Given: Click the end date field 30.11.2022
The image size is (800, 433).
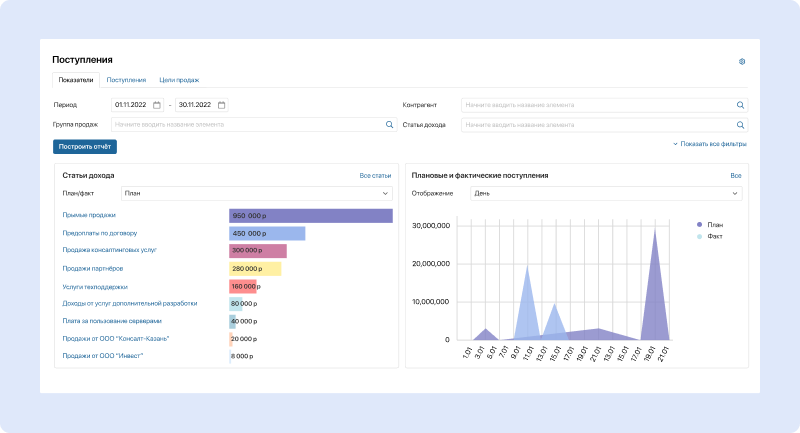Looking at the screenshot, I should pyautogui.click(x=202, y=105).
